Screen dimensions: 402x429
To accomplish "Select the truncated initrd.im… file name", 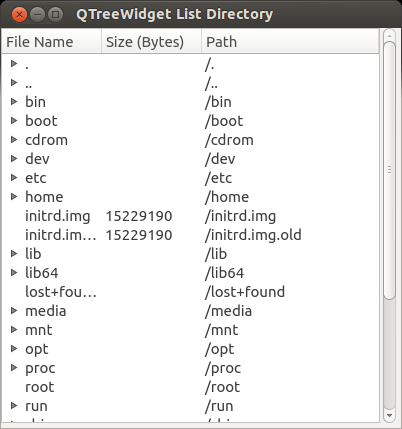I will pyautogui.click(x=61, y=235).
